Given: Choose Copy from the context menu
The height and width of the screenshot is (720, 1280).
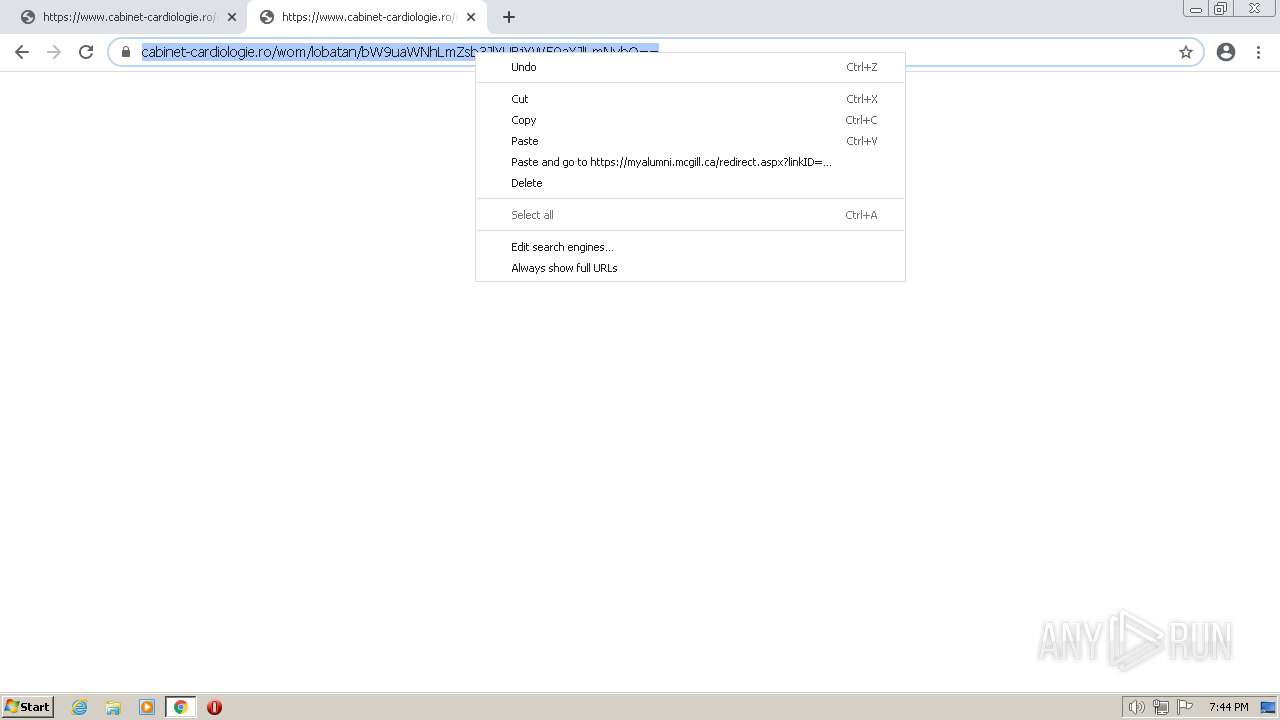Looking at the screenshot, I should (690, 120).
